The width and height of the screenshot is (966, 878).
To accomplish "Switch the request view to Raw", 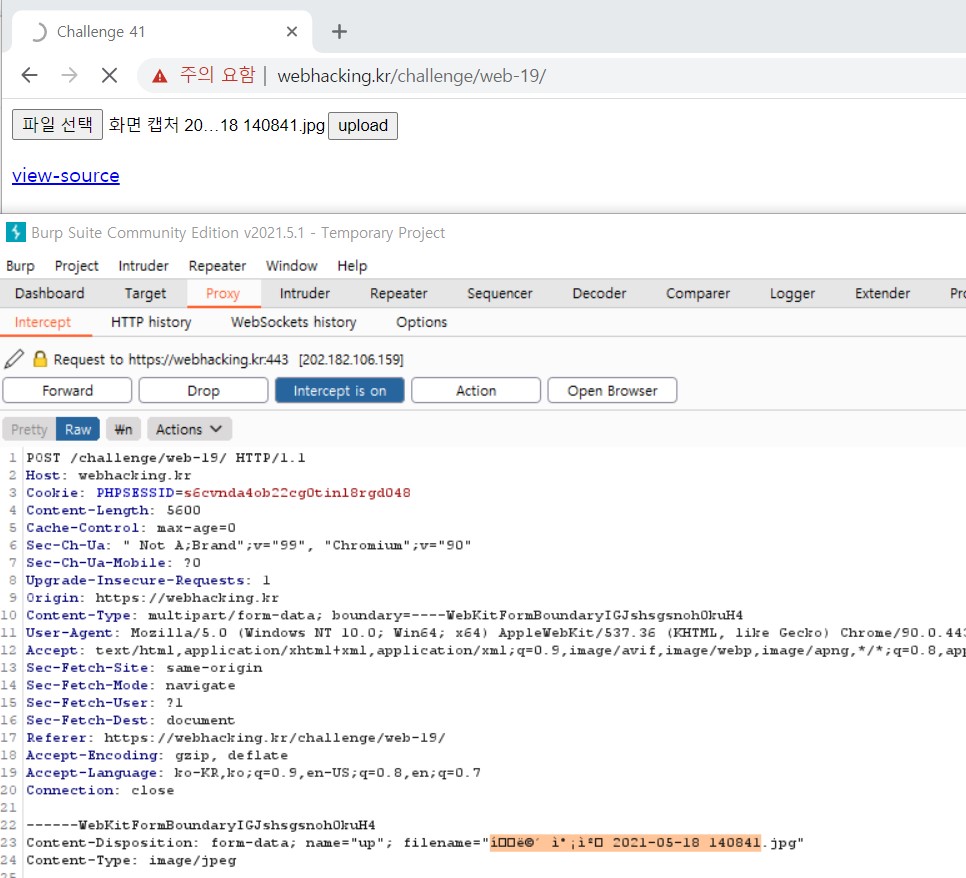I will (78, 429).
